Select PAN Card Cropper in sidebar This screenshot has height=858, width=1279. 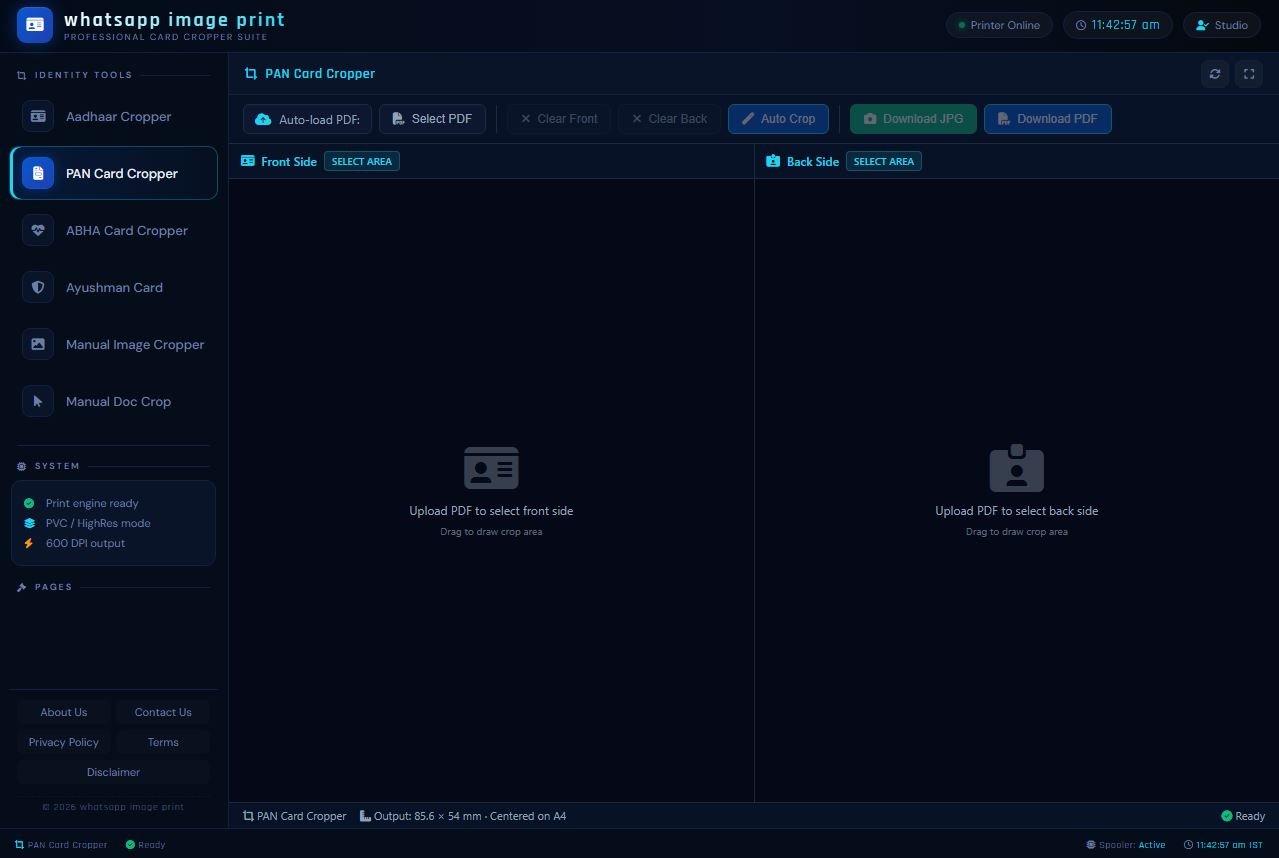click(x=113, y=173)
